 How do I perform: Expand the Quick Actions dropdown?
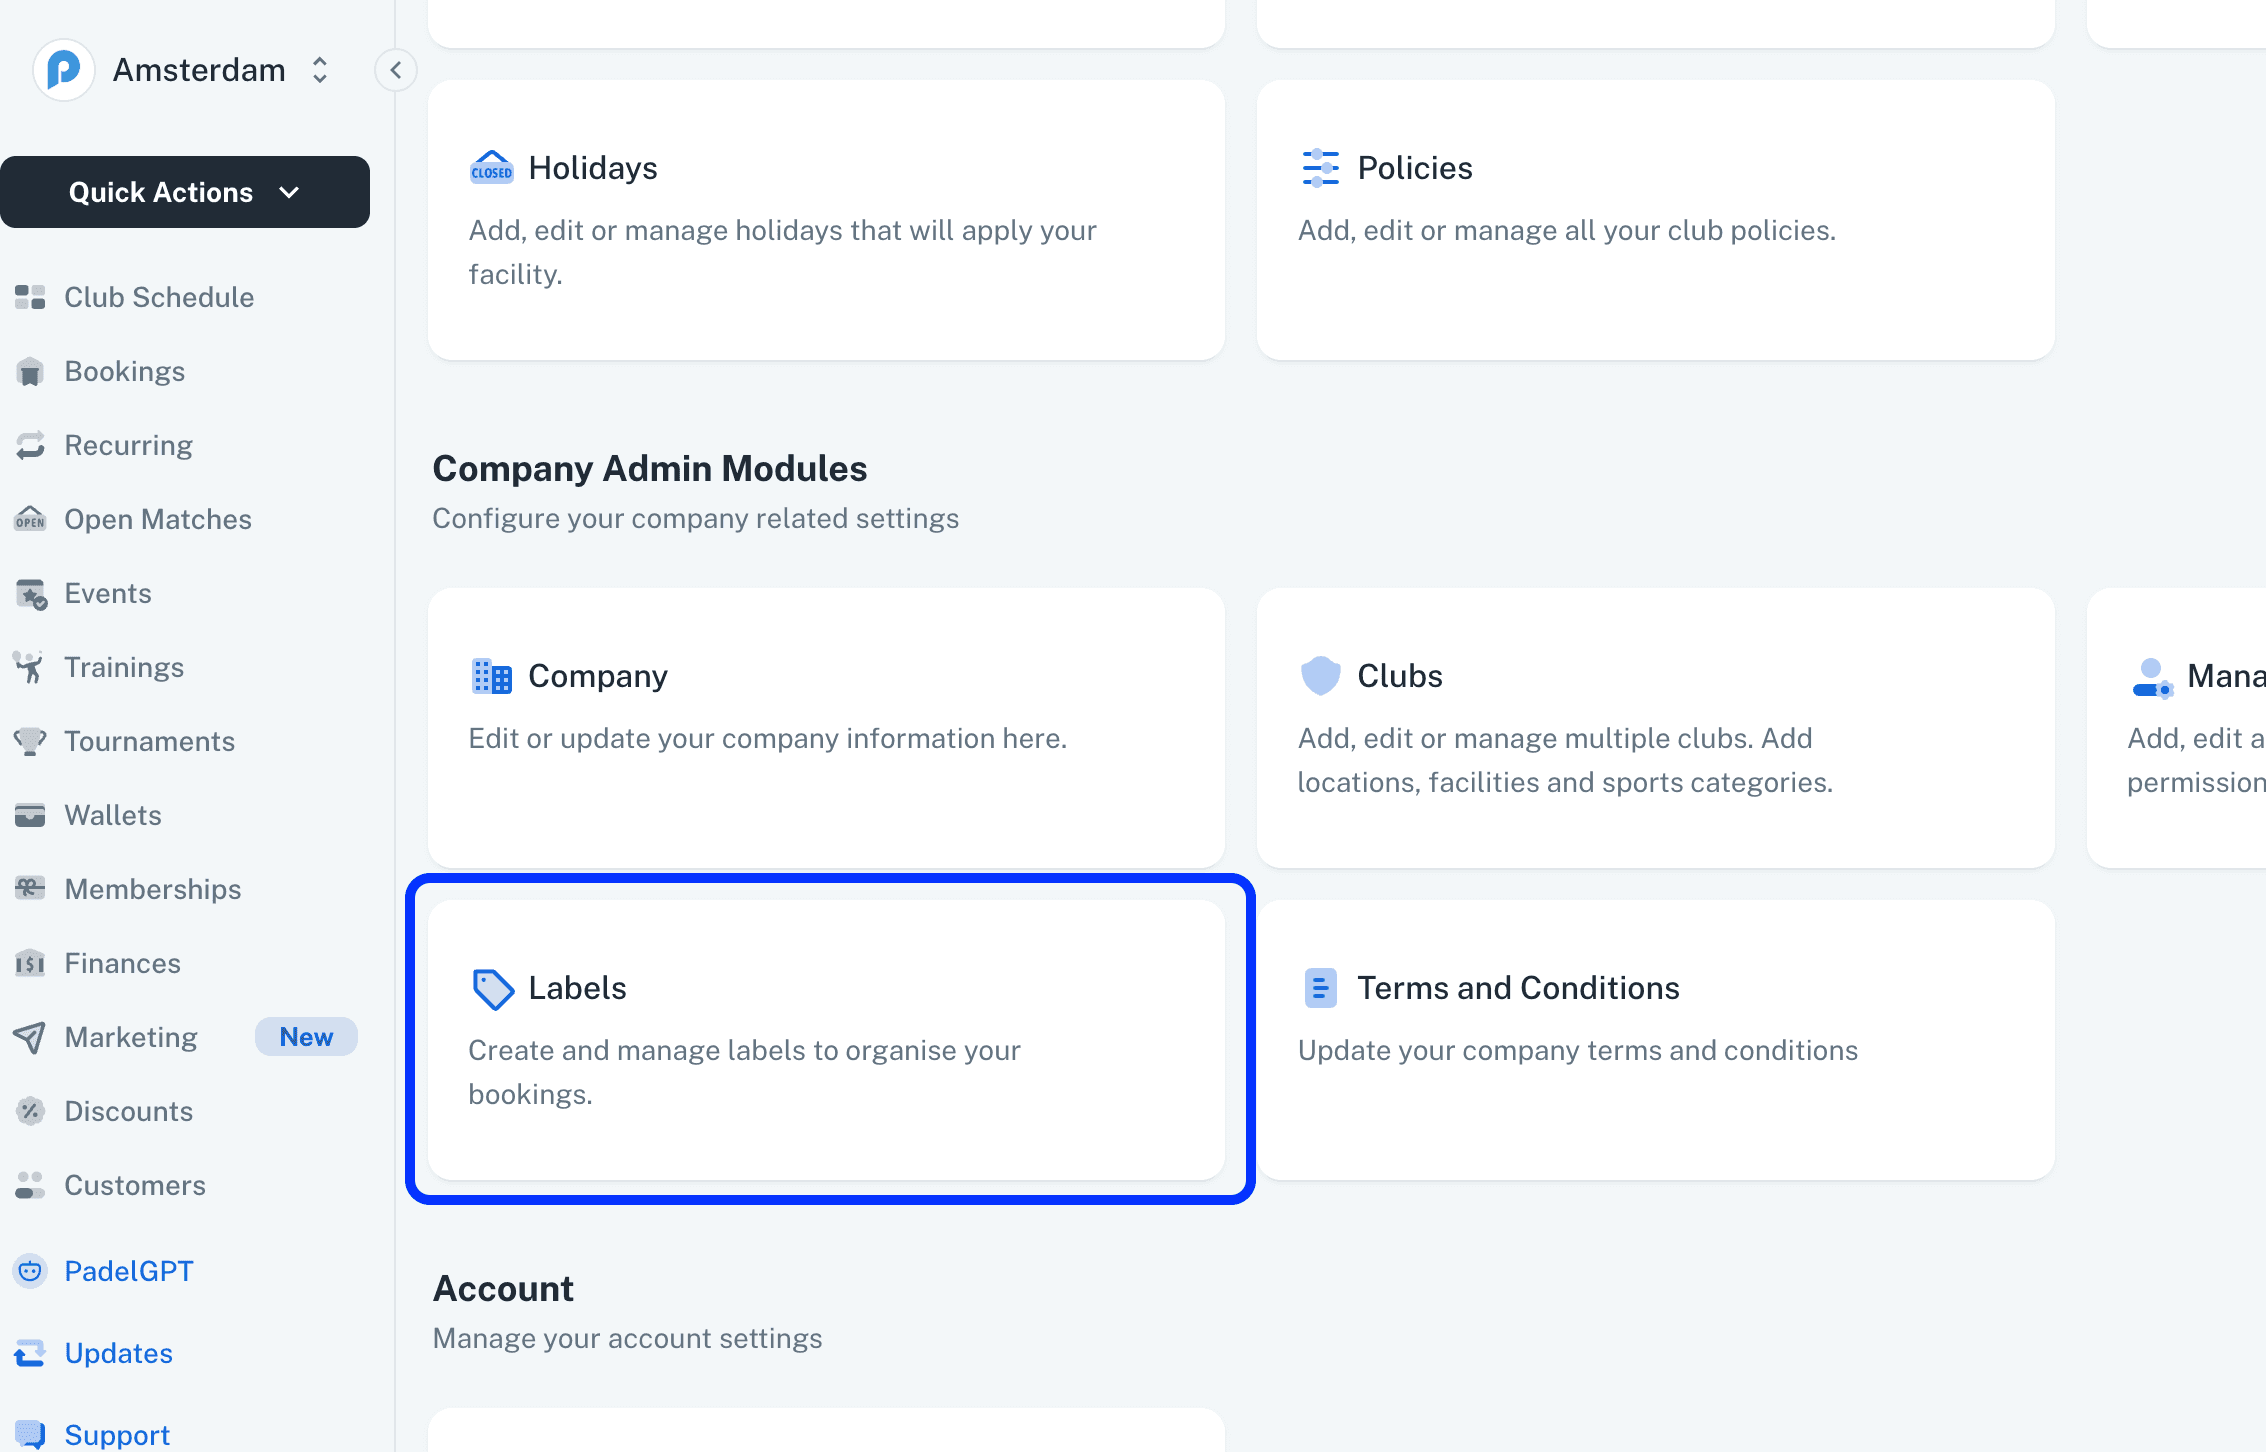(185, 192)
